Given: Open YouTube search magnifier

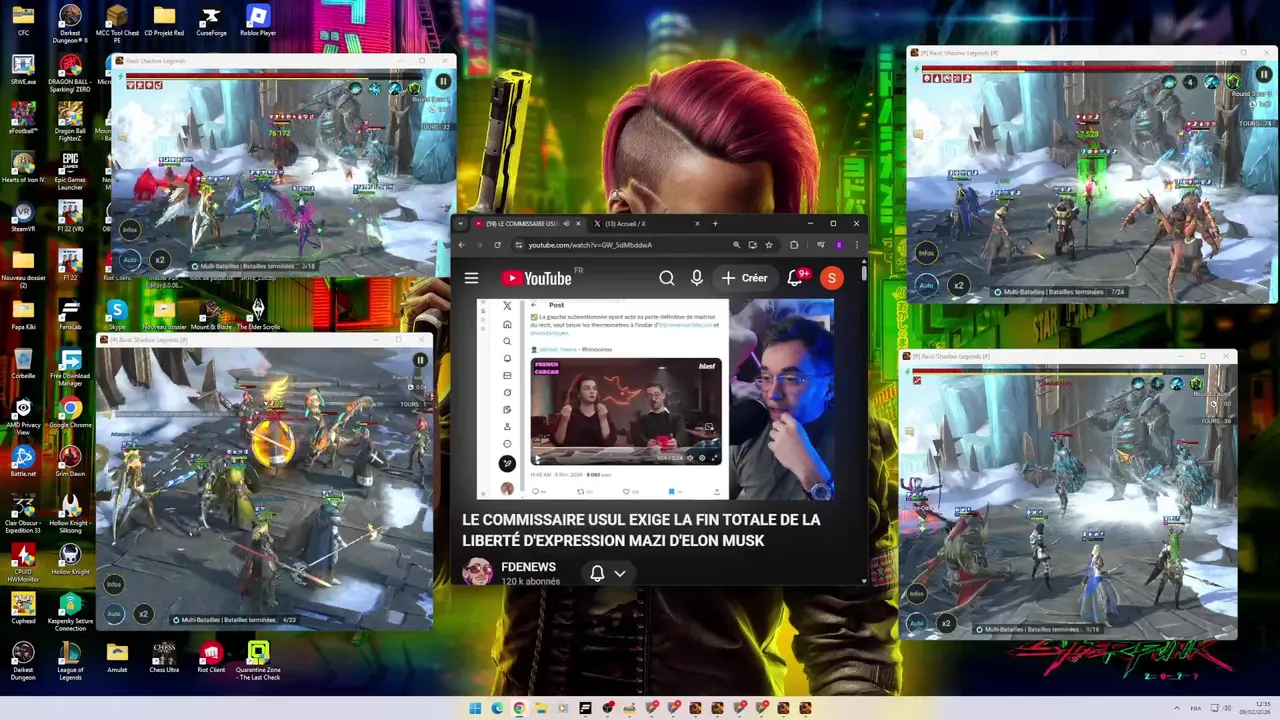Looking at the screenshot, I should tap(667, 278).
